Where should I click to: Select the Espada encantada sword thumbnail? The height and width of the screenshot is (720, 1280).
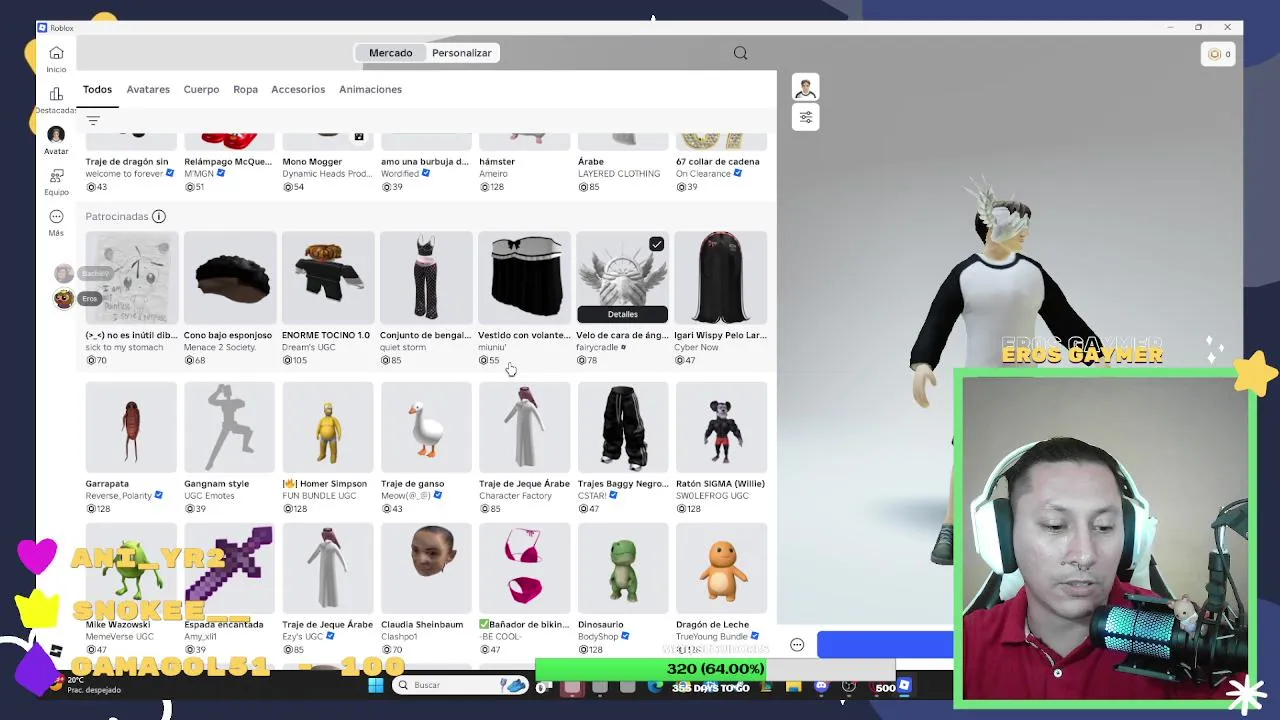click(x=229, y=568)
